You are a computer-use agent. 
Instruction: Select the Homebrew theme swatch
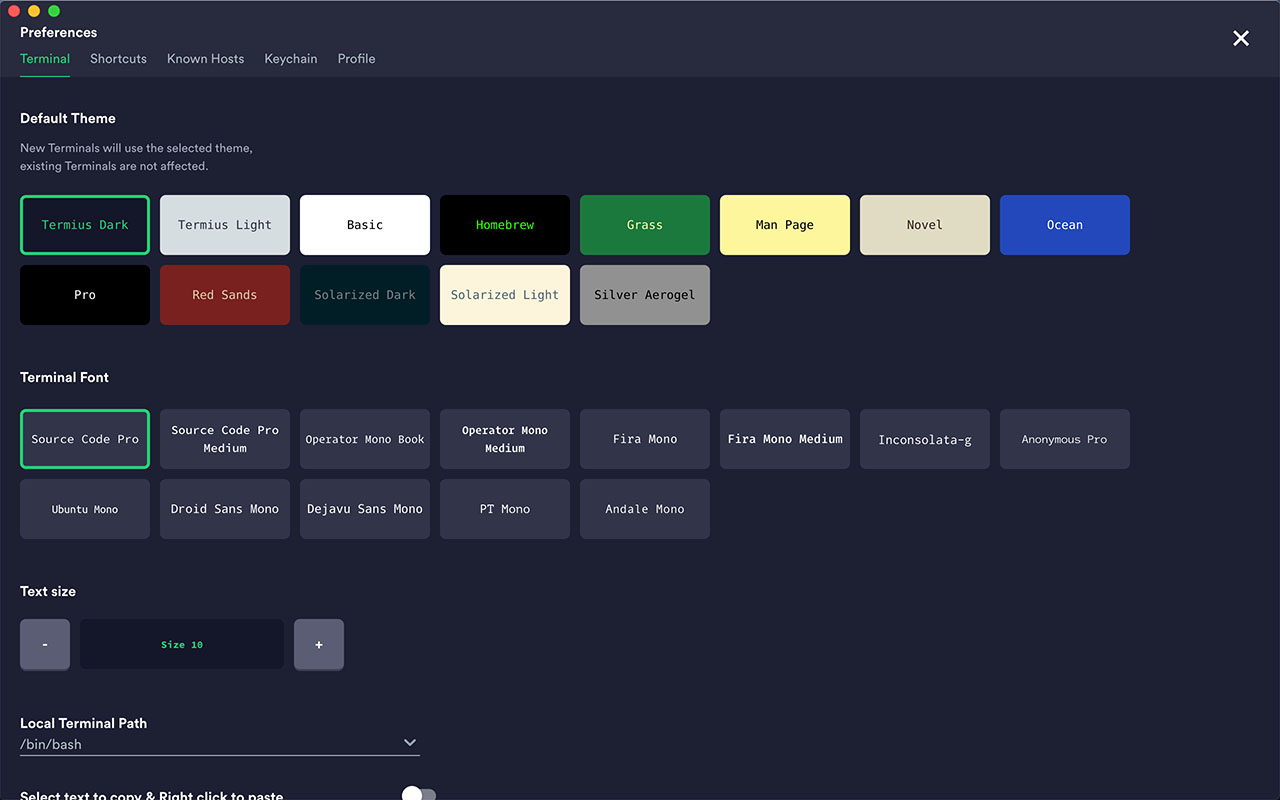(x=505, y=225)
